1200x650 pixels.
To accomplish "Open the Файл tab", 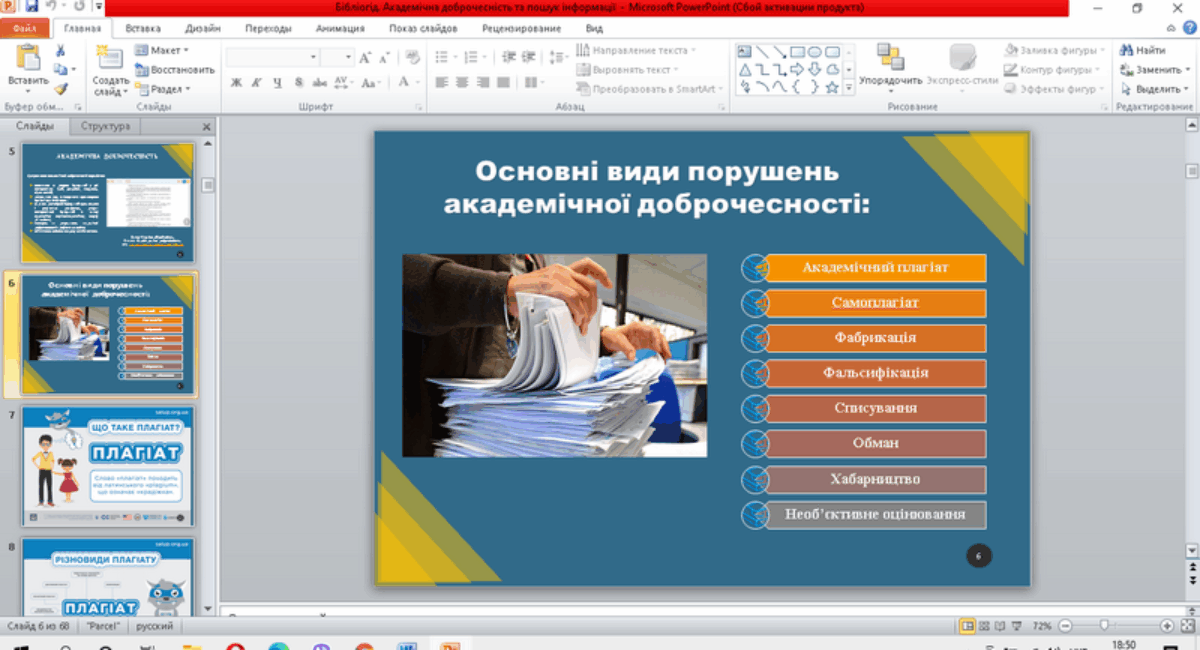I will pyautogui.click(x=24, y=29).
